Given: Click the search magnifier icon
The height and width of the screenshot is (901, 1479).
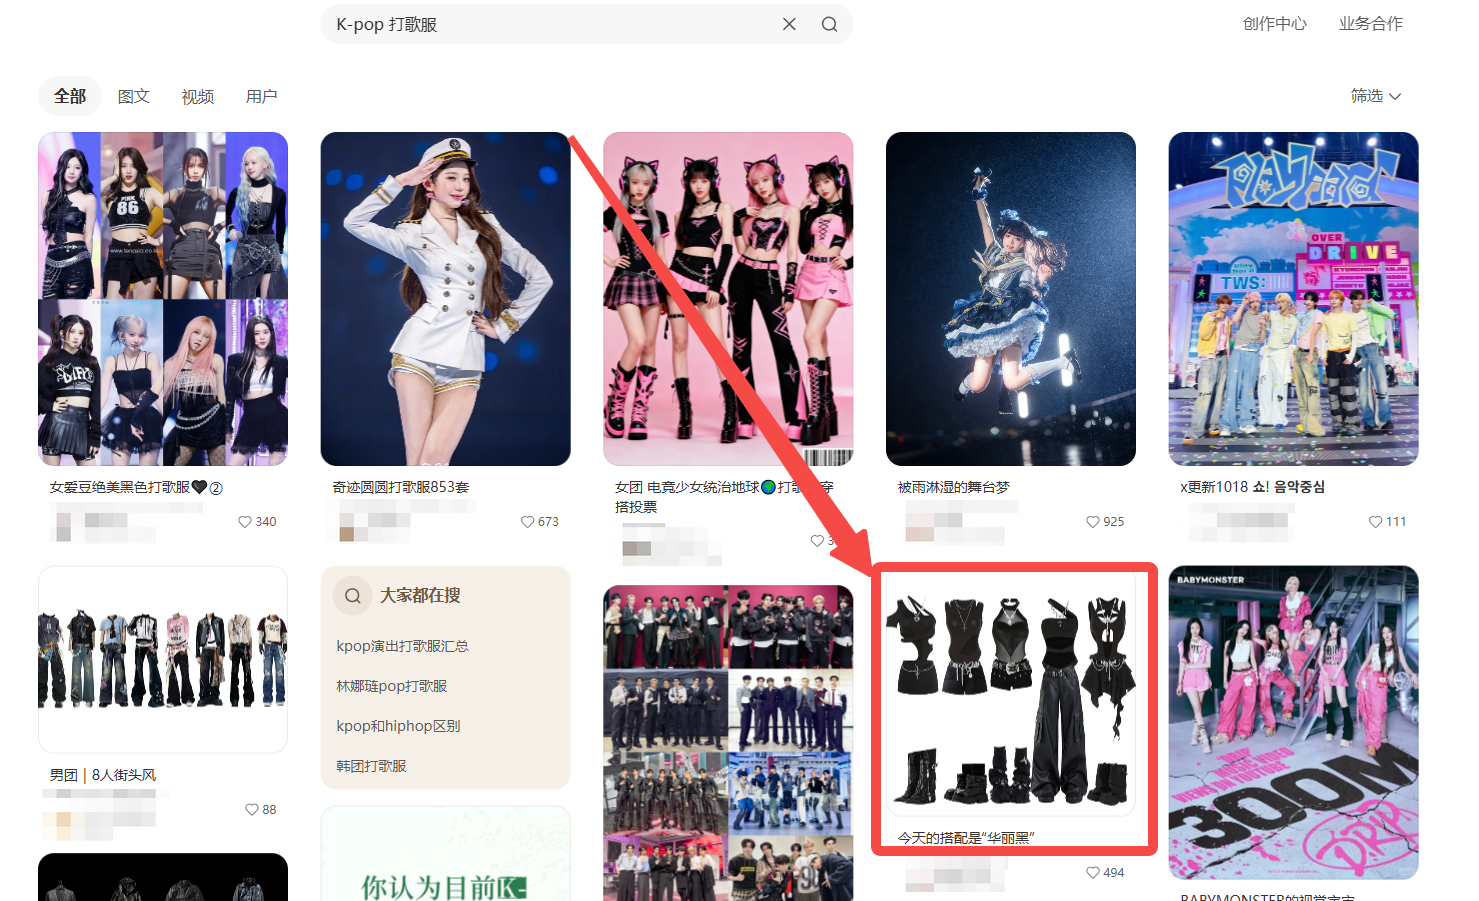Looking at the screenshot, I should click(x=829, y=24).
